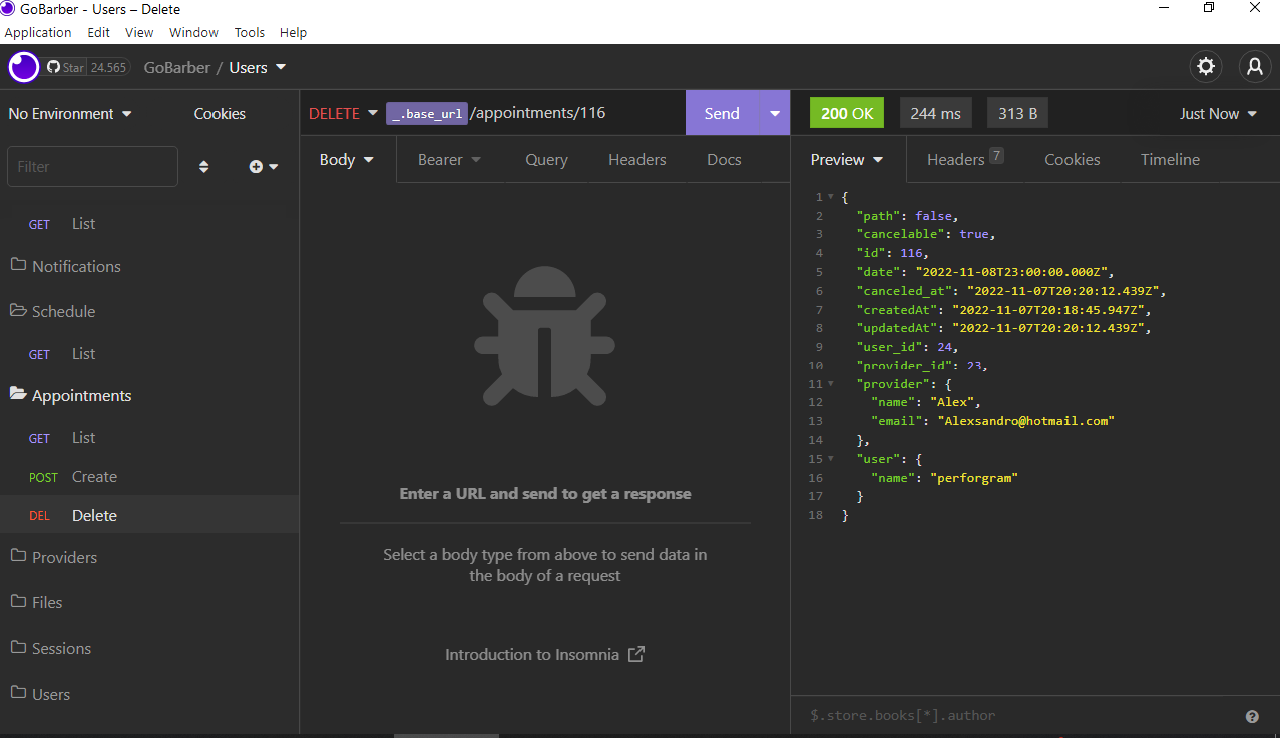Open JSONPath help via the question mark icon
This screenshot has width=1280, height=740.
coord(1252,716)
